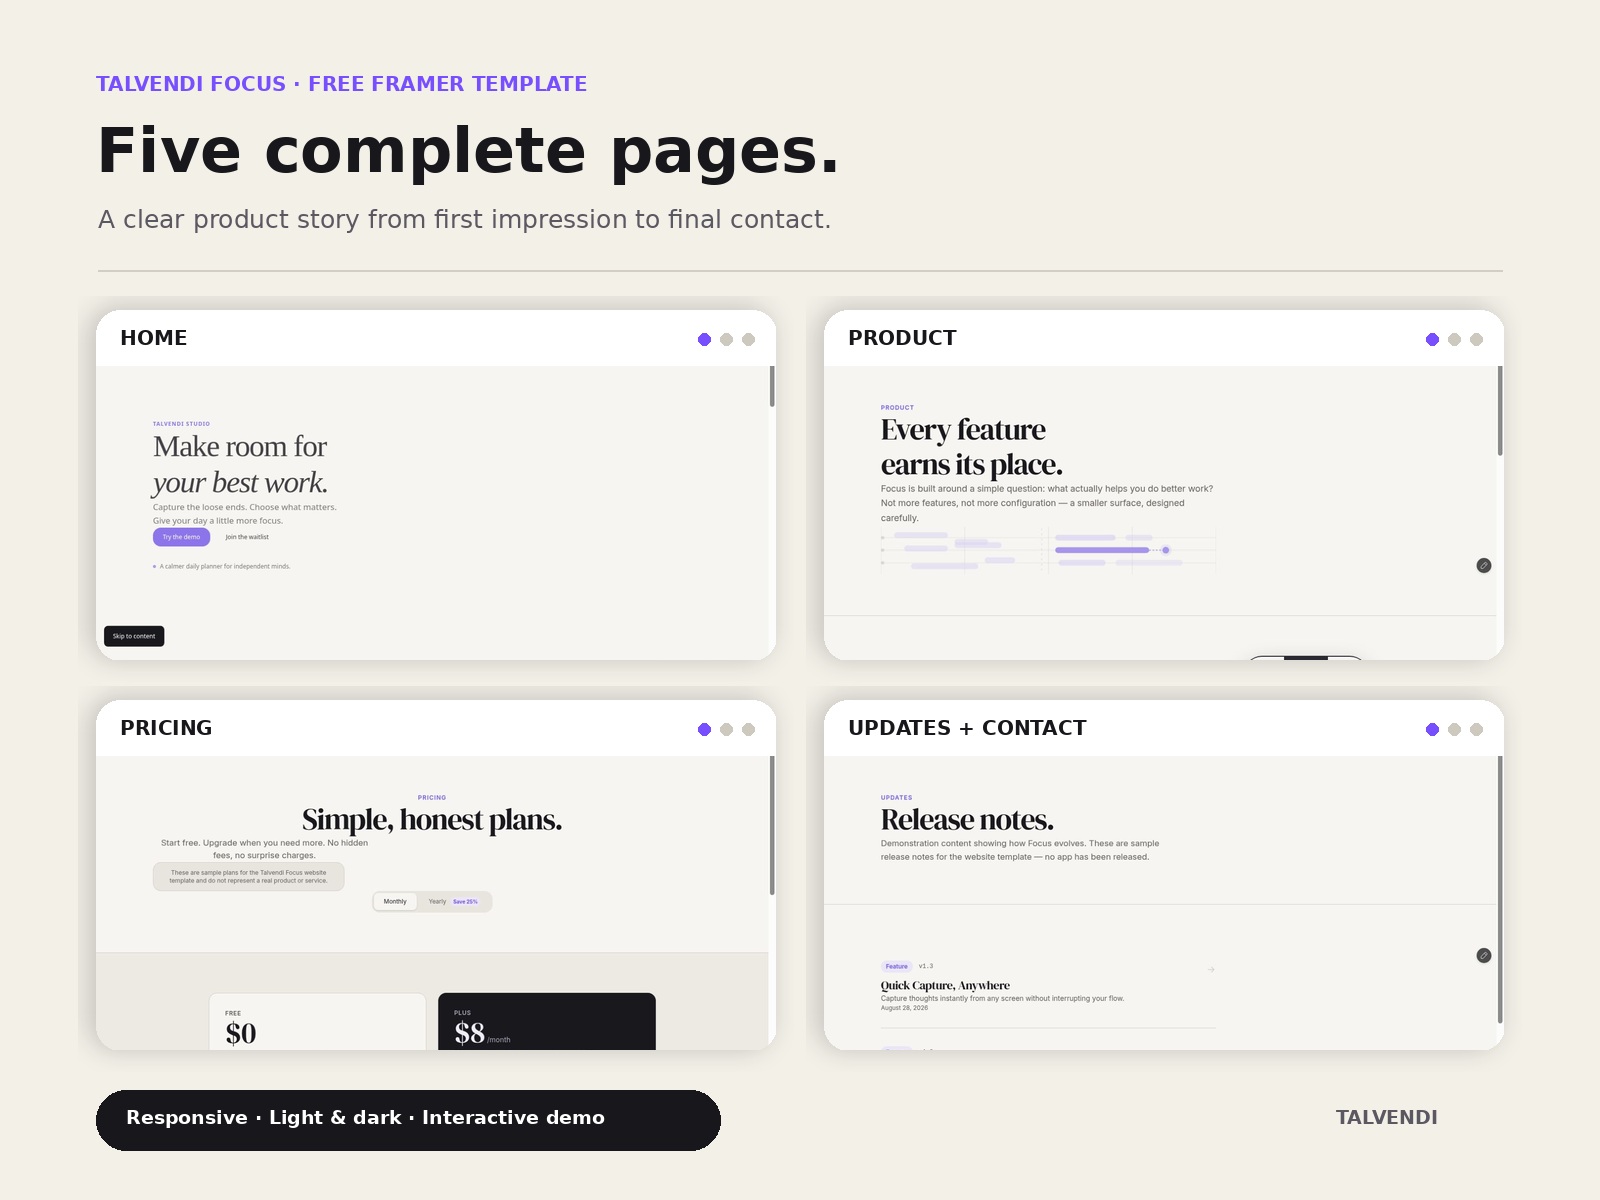Click the timeline illustration in Product preview
The image size is (1600, 1200).
tap(1048, 550)
